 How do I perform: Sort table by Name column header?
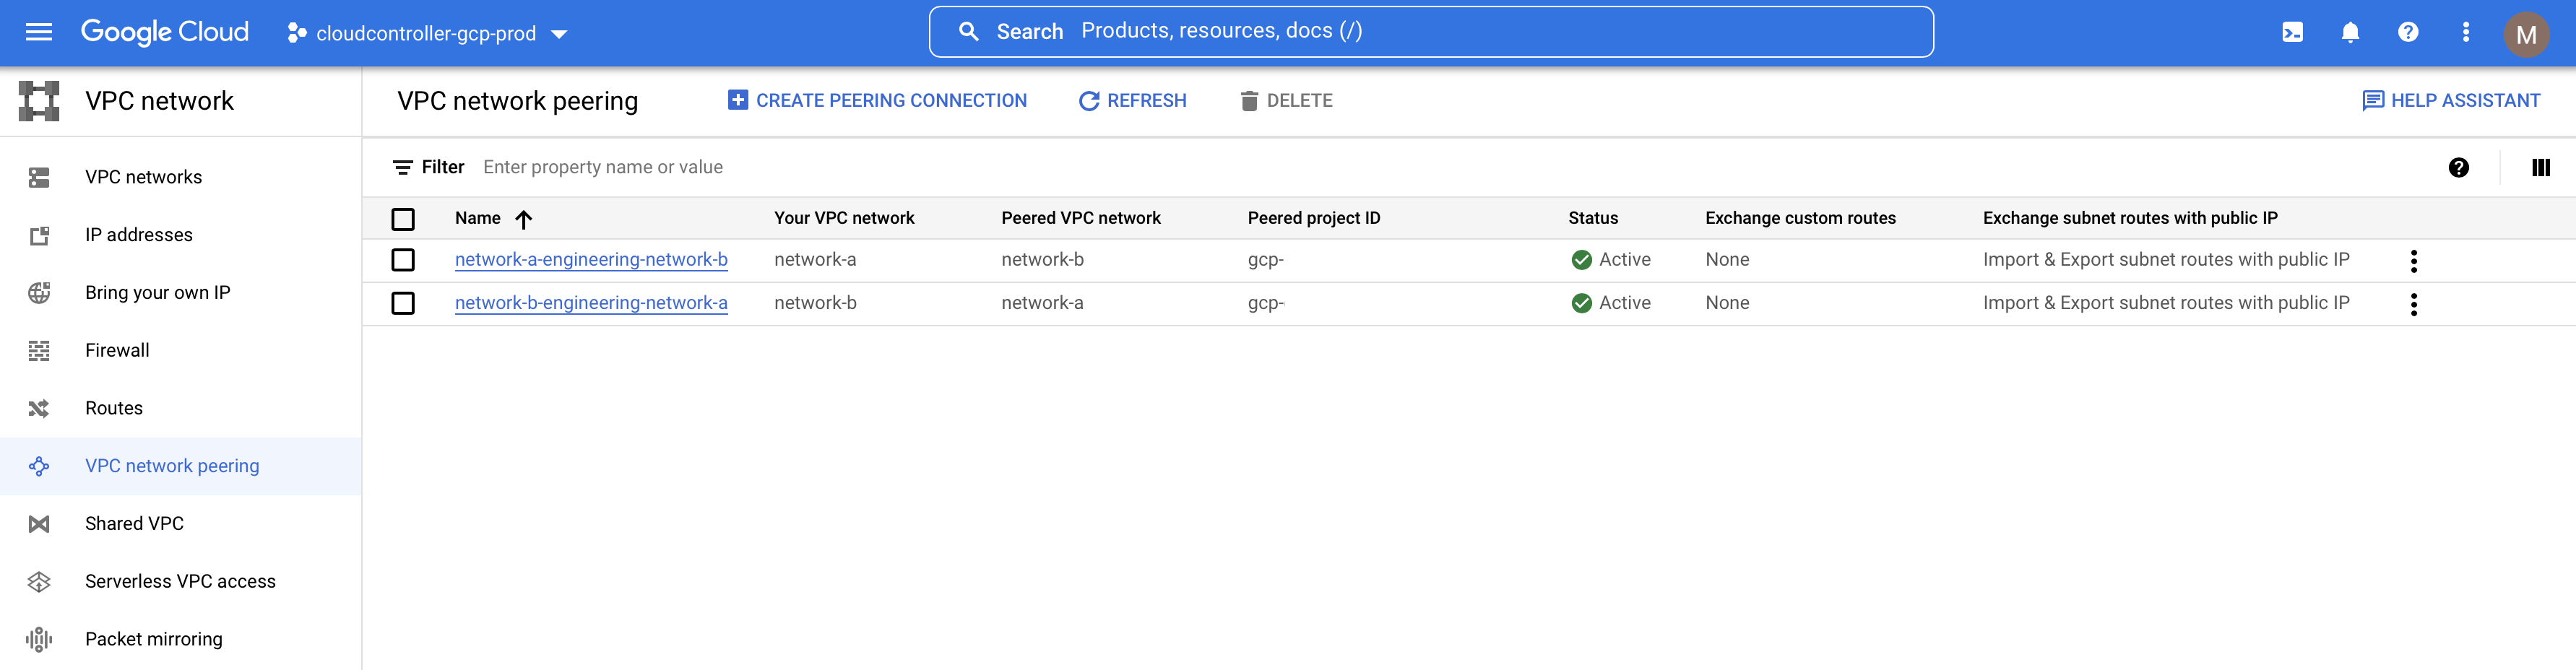point(478,218)
